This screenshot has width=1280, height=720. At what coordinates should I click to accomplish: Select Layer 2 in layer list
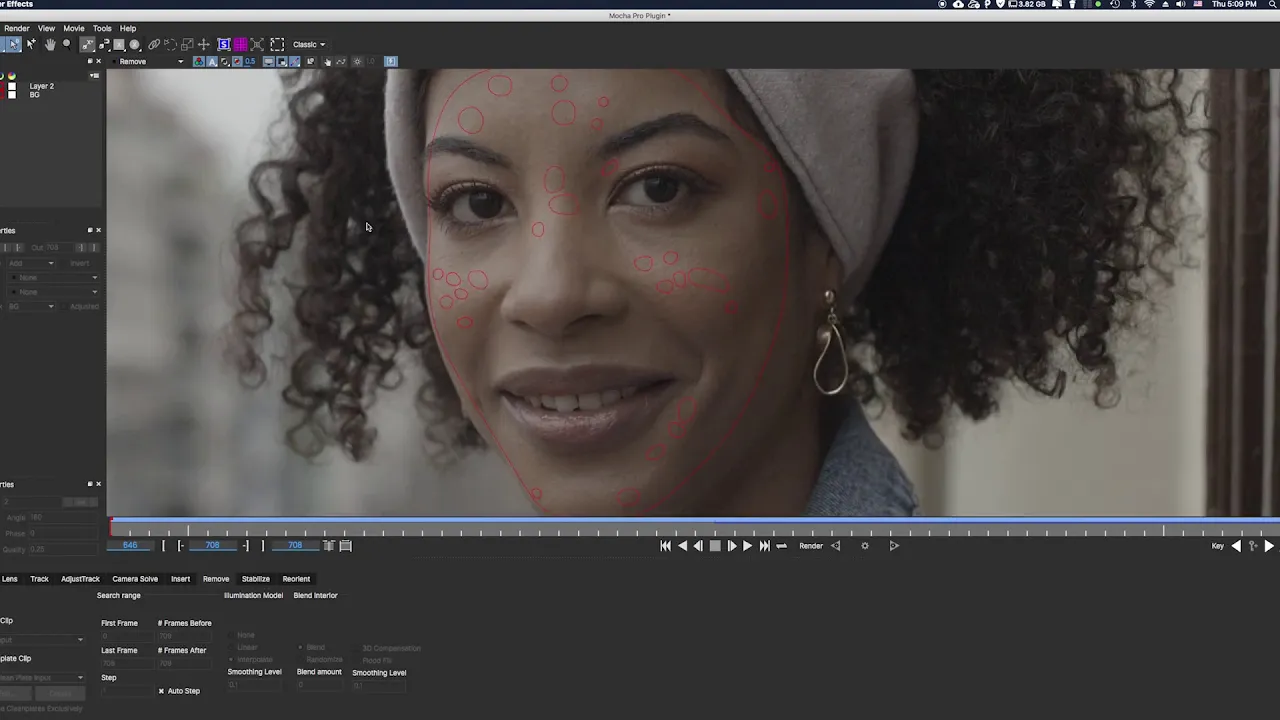pyautogui.click(x=42, y=86)
